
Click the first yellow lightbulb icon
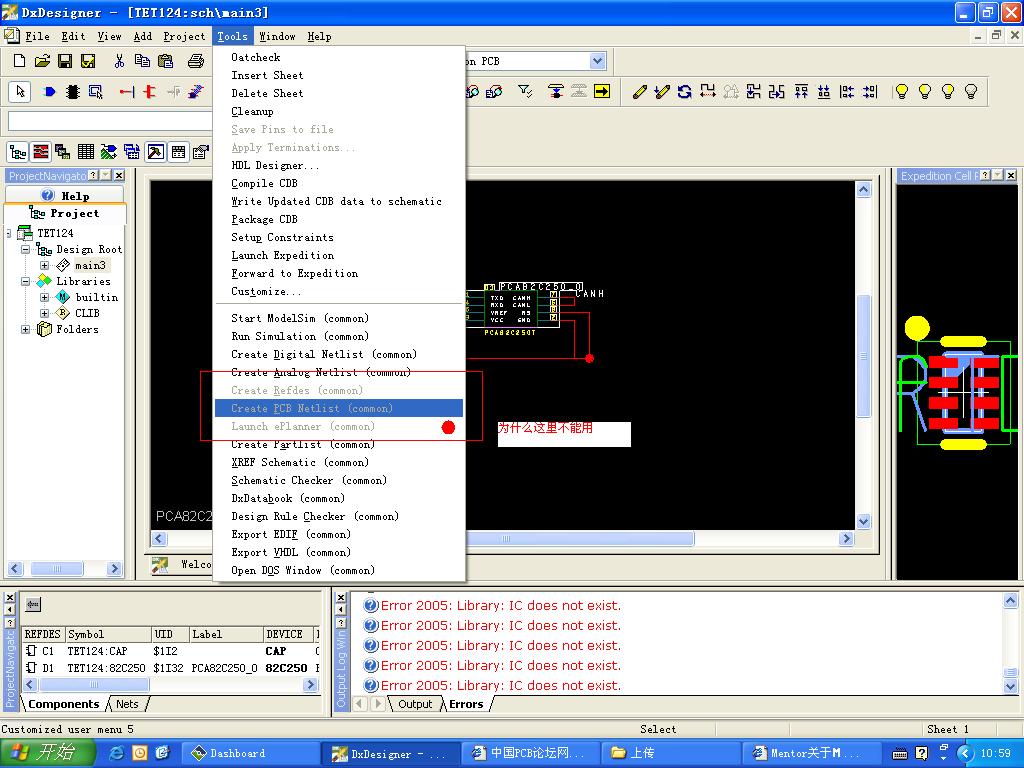pyautogui.click(x=901, y=92)
